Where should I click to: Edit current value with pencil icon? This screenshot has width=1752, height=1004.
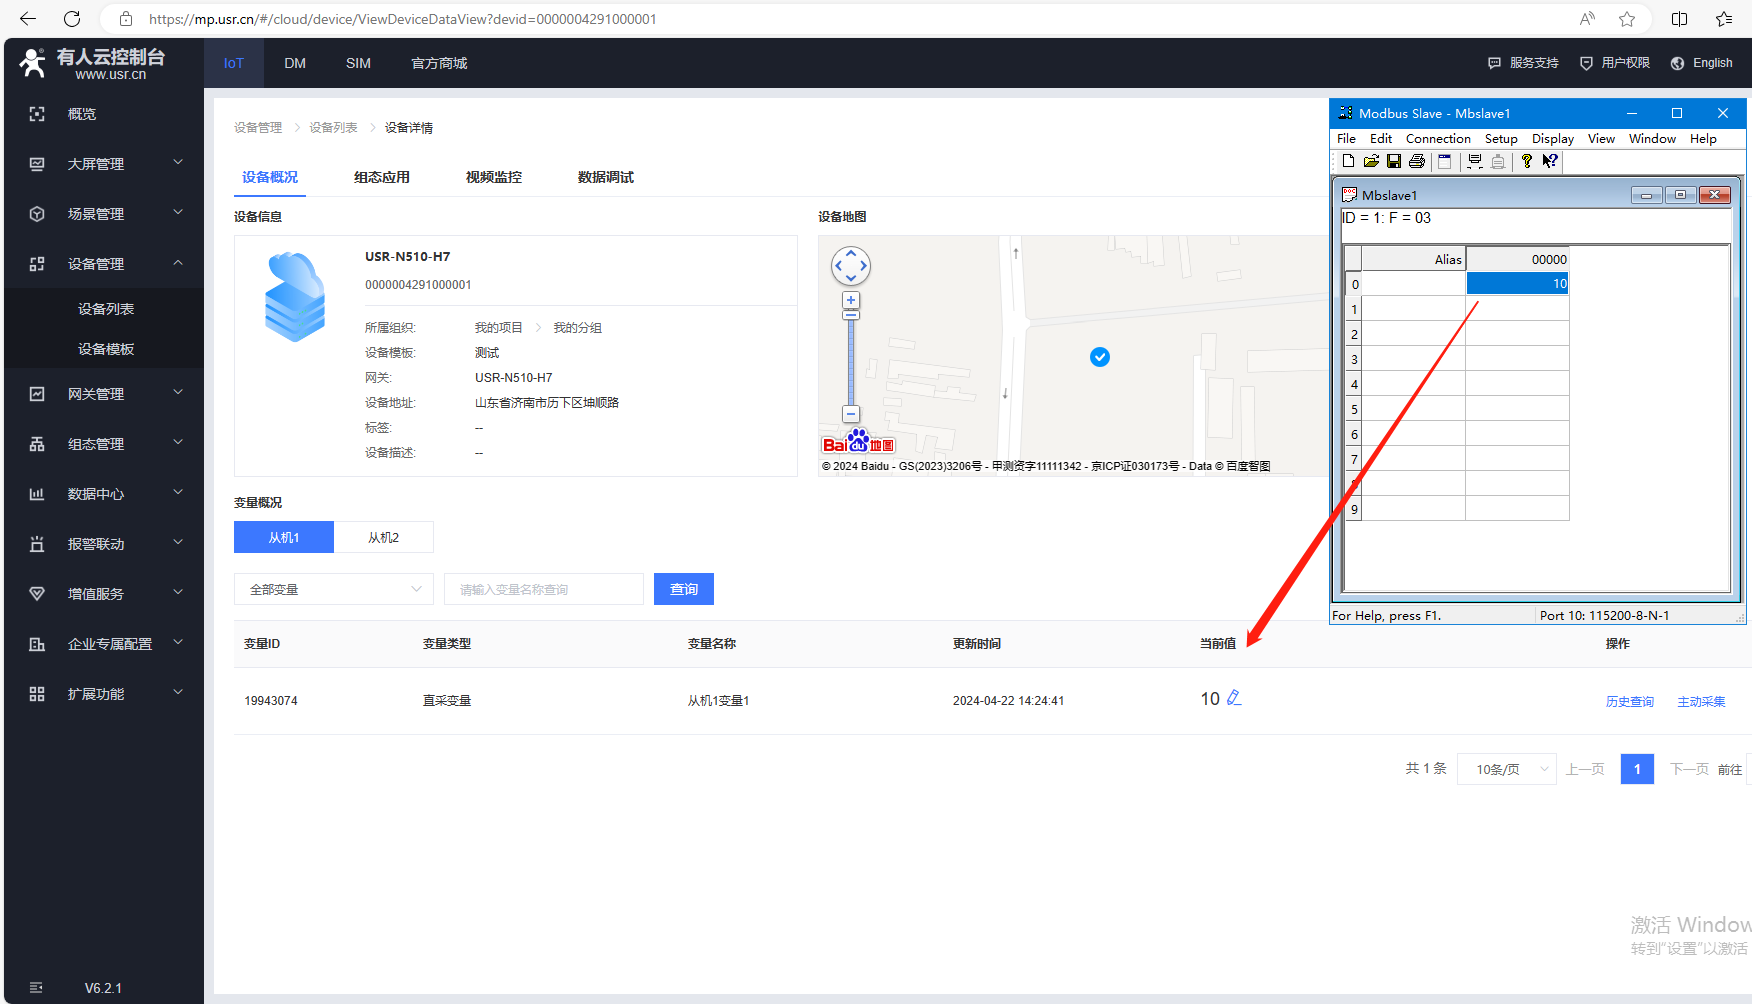(1234, 698)
